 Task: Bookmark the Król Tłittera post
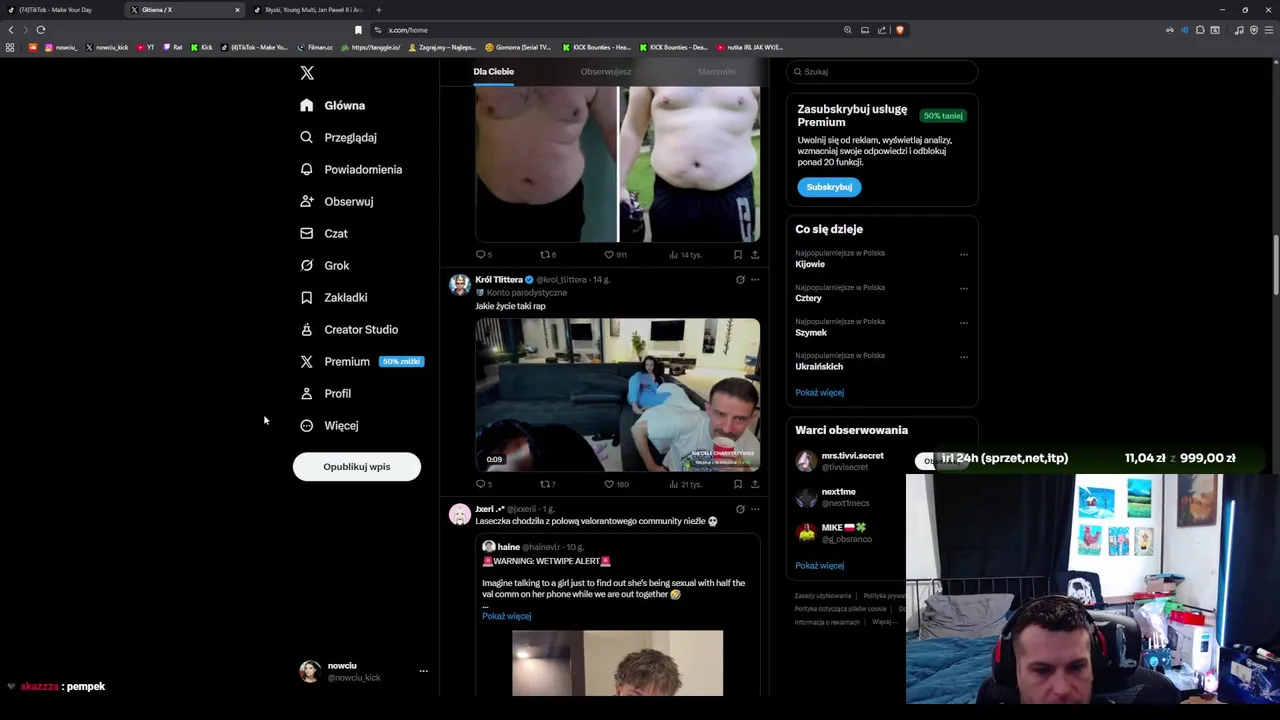coord(738,484)
